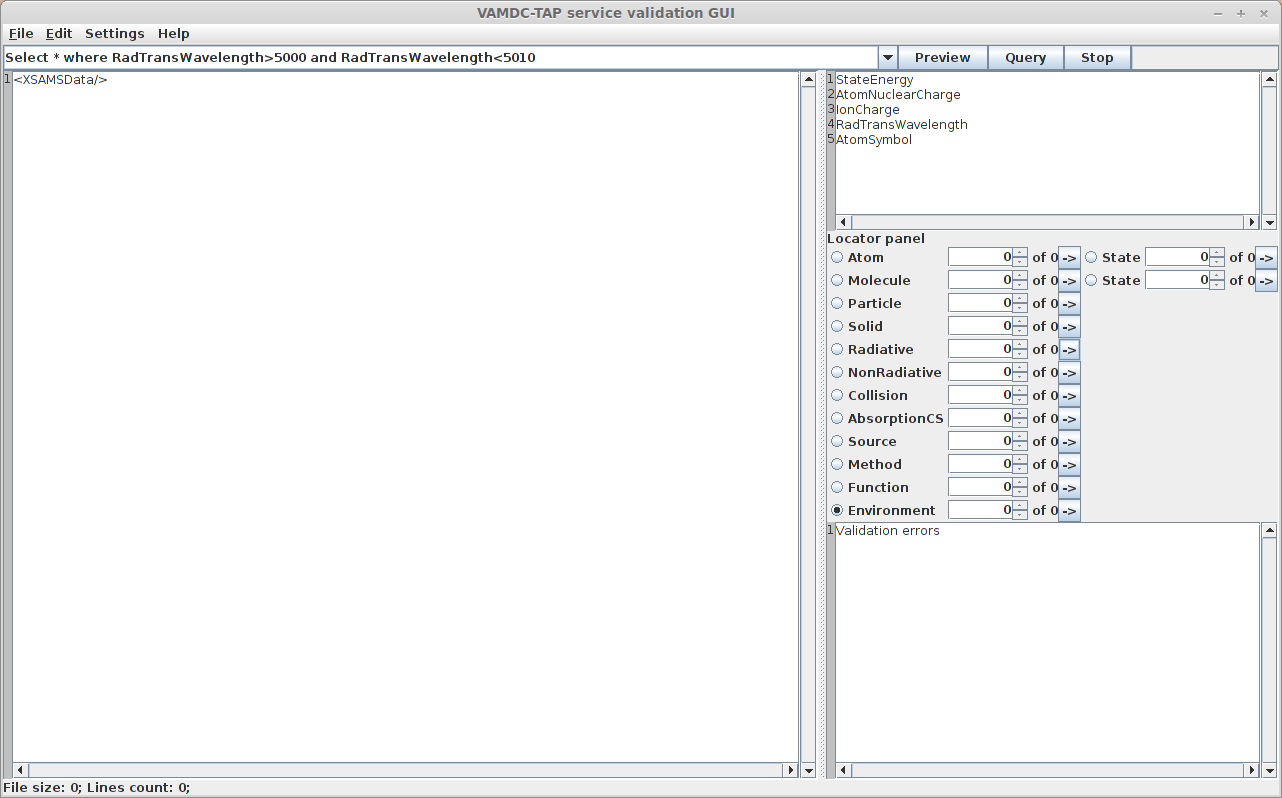Go to Atom element with arrow button

click(1069, 257)
